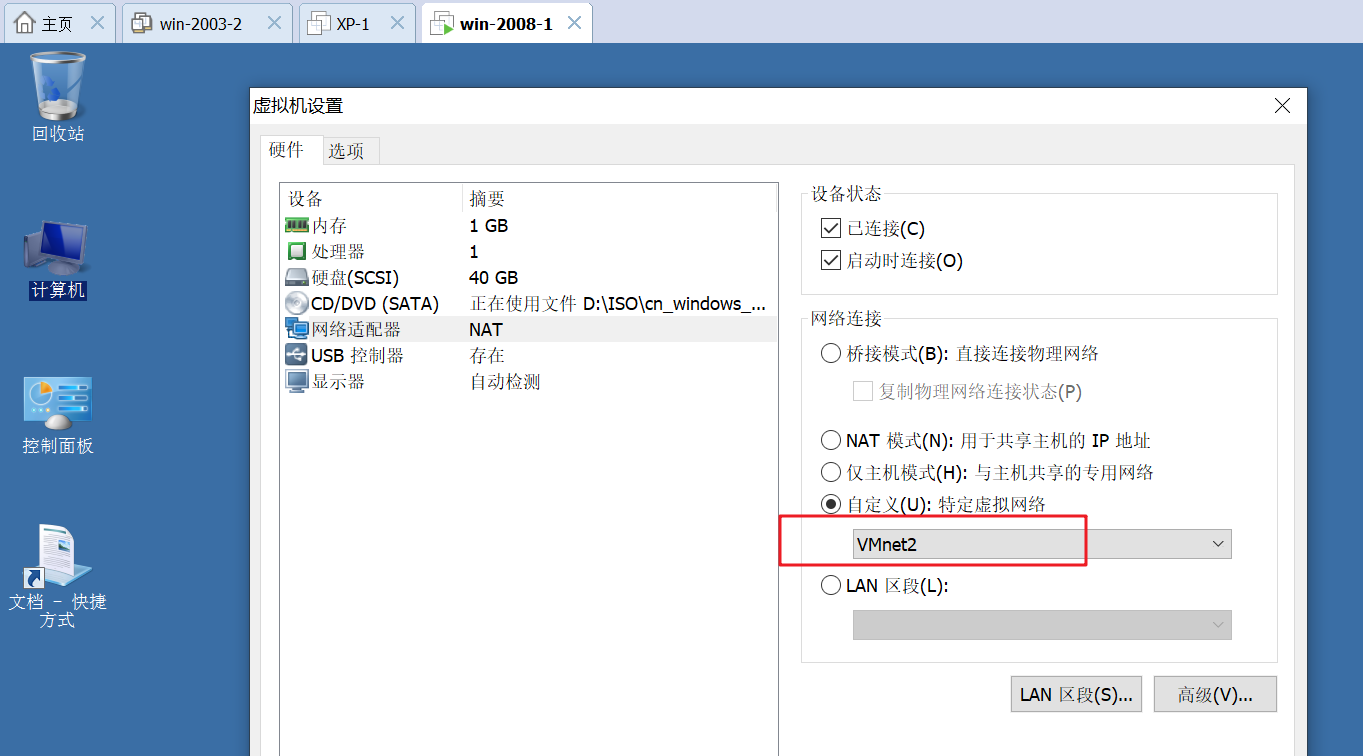This screenshot has height=756, width=1363.
Task: Open the disabled LAN 区段 dropdown
Action: point(1042,625)
